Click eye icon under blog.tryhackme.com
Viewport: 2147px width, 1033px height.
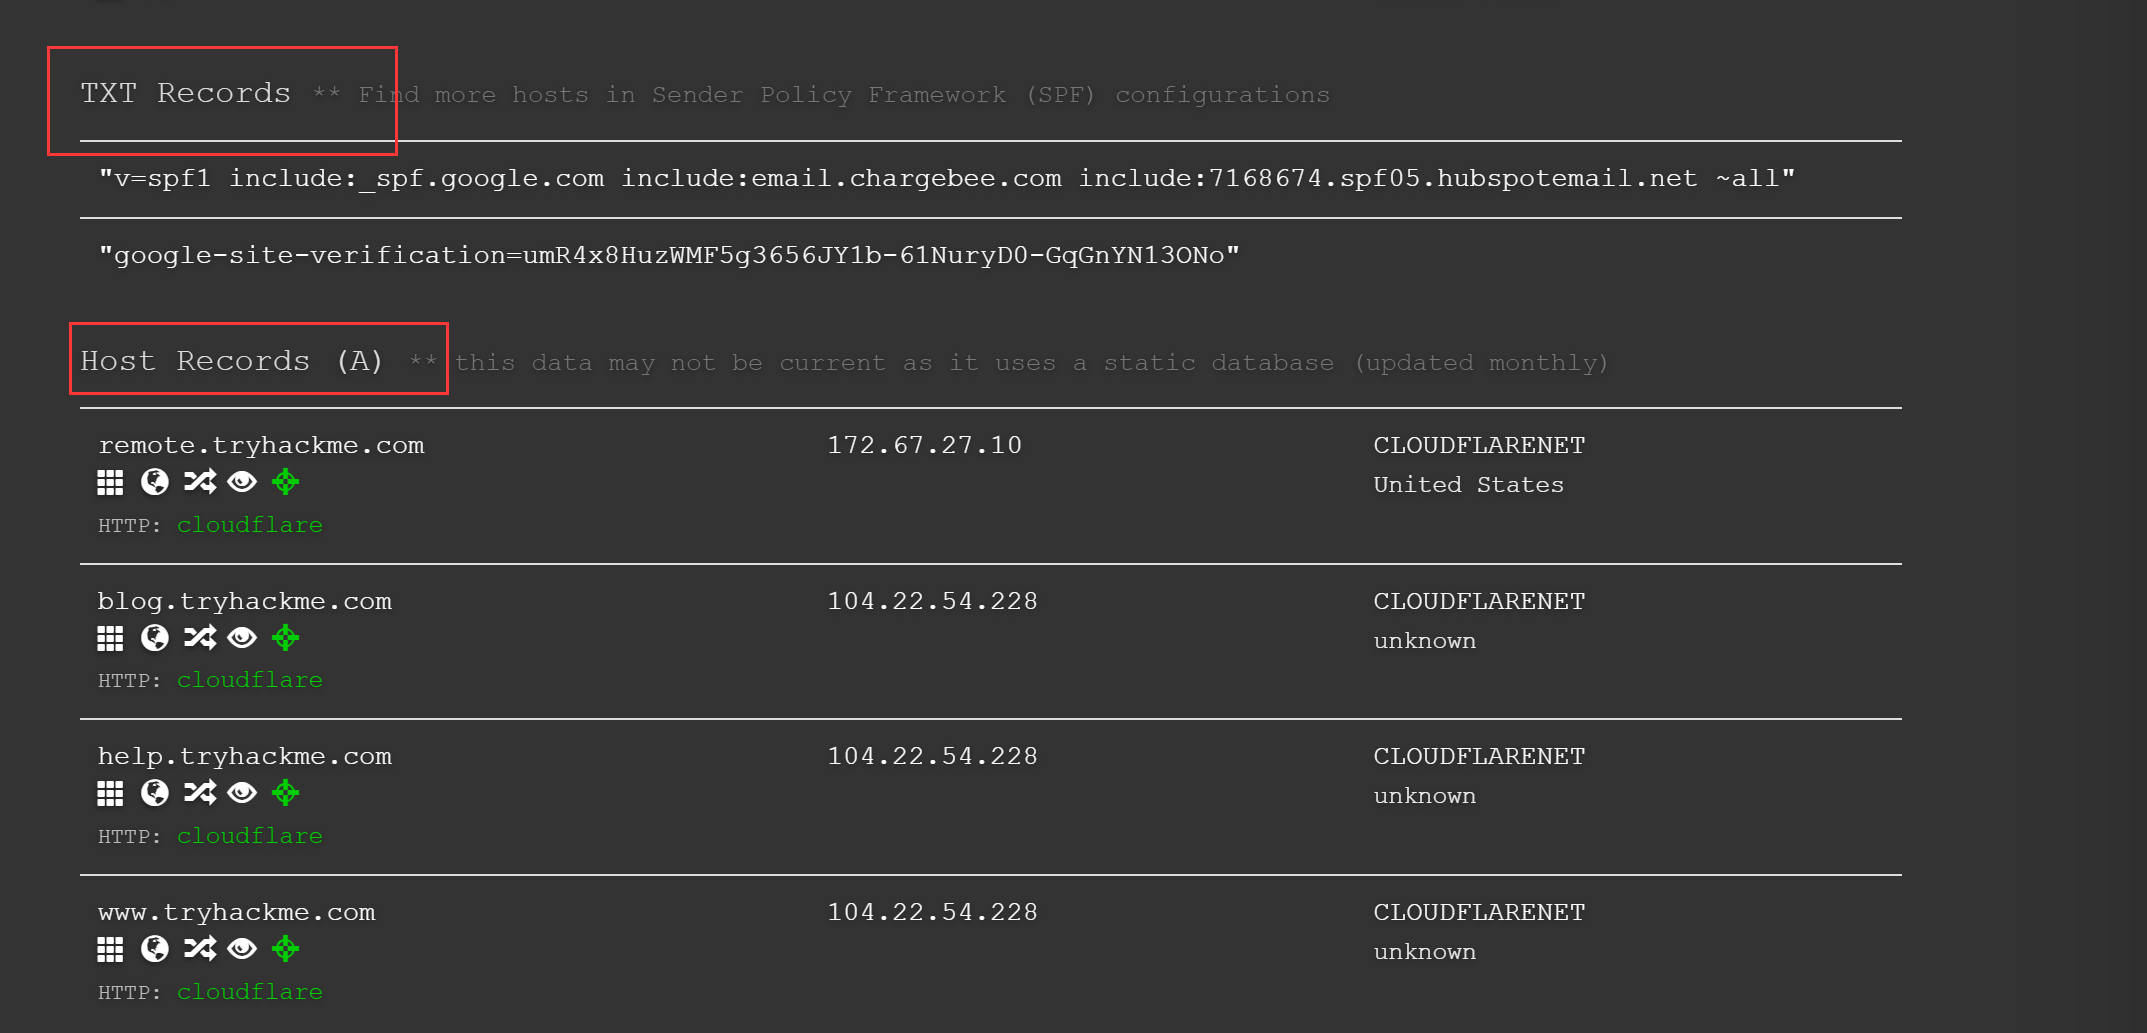point(242,638)
